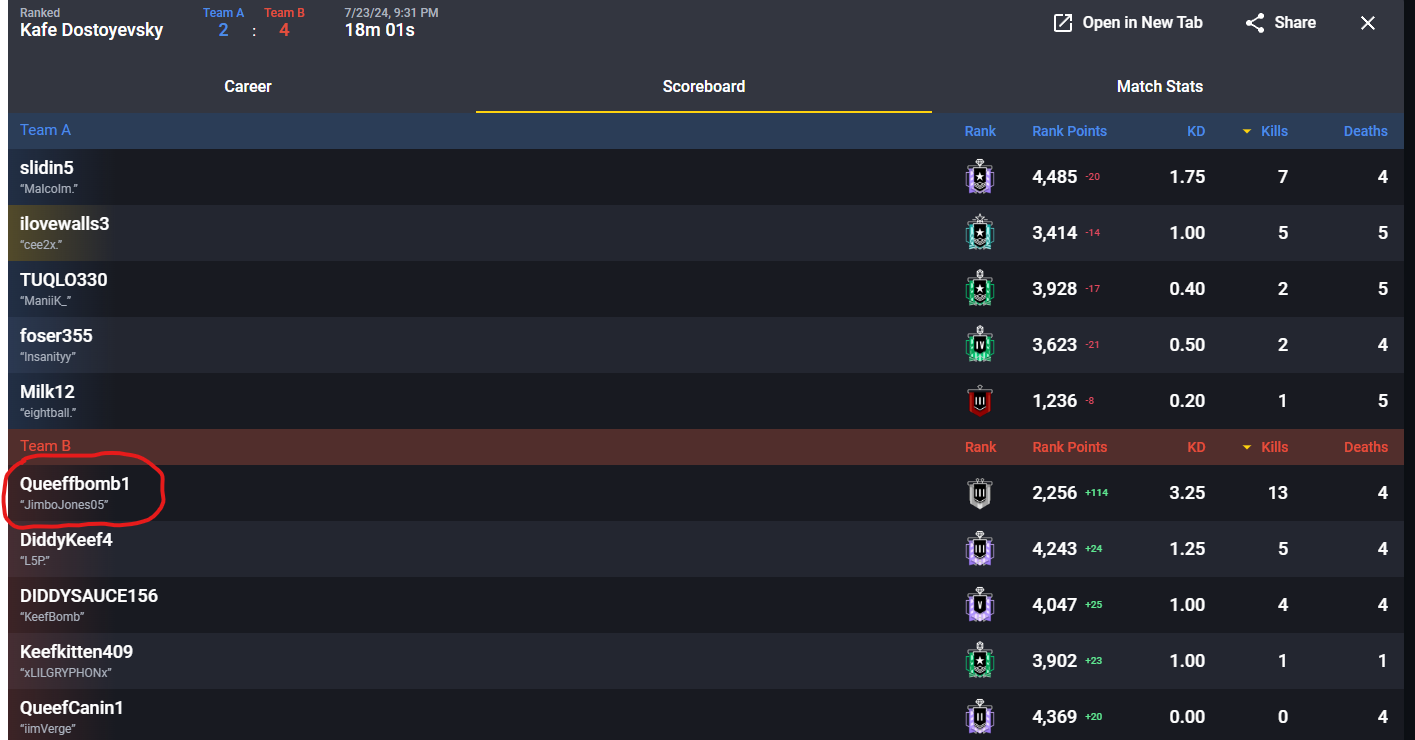Click Milk12's red rank badge icon

tap(980, 402)
